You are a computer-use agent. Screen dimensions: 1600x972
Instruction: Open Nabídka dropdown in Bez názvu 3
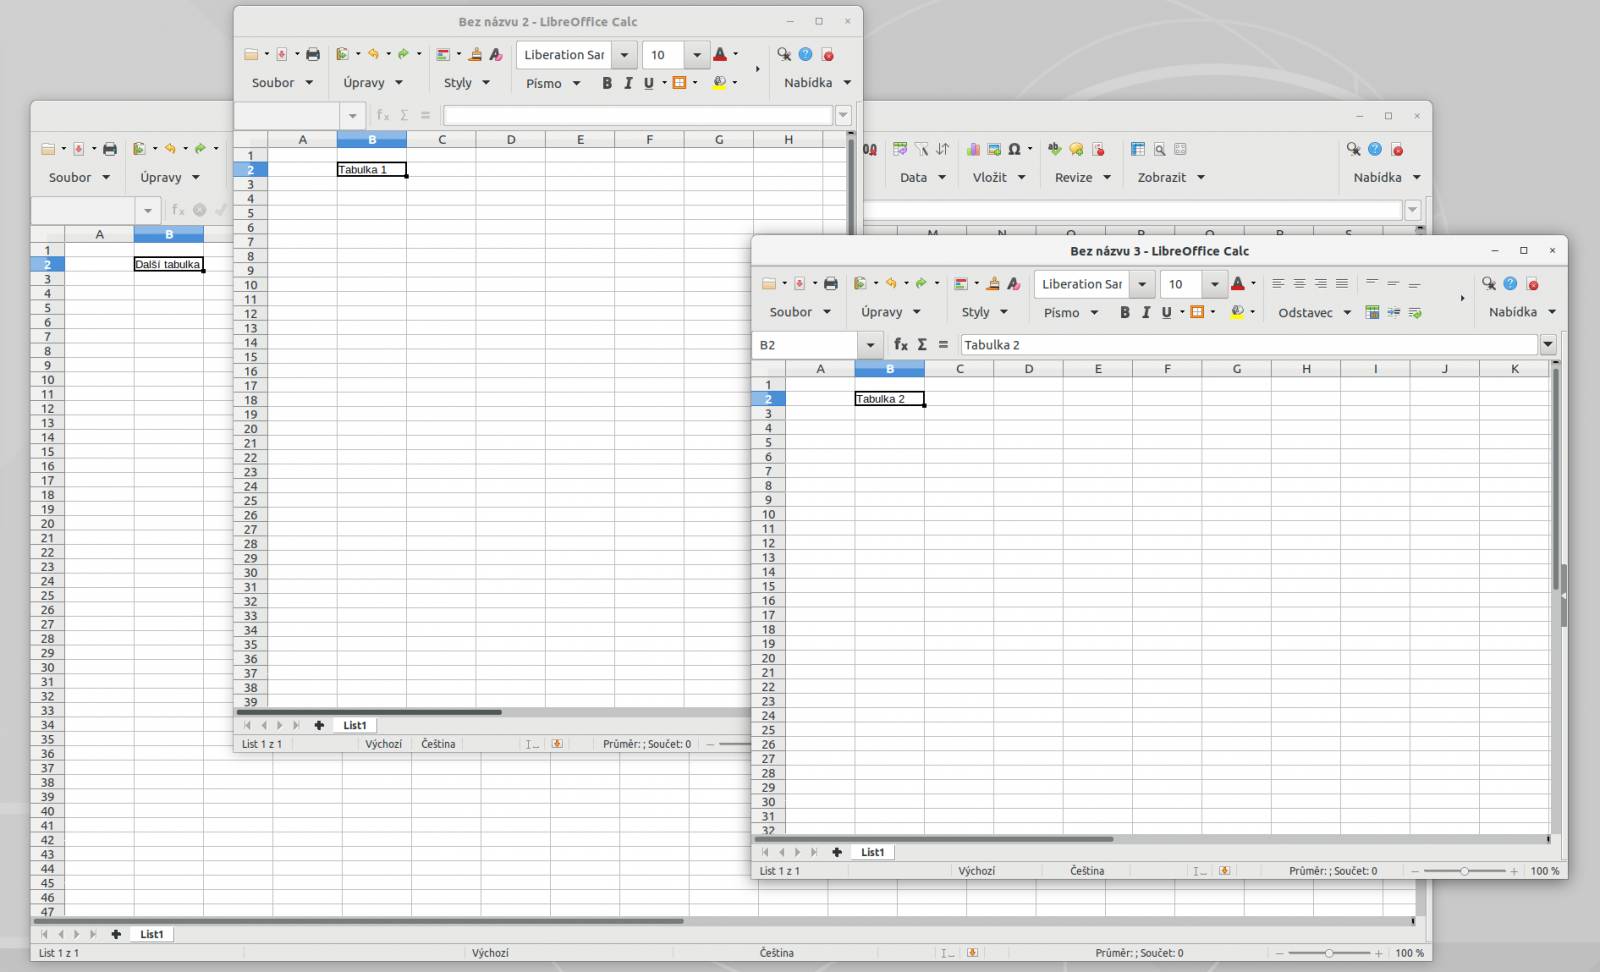1522,312
